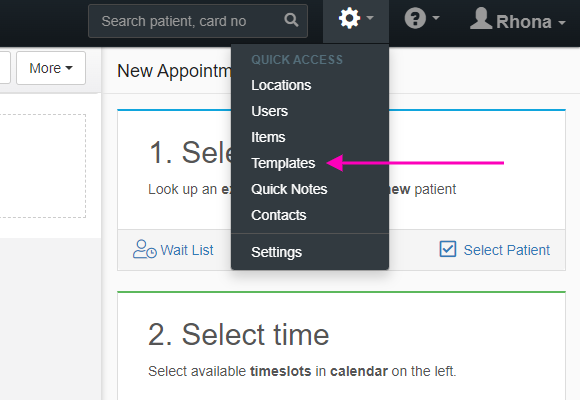Click the Wait List person-clock icon
The height and width of the screenshot is (400, 580).
coord(145,249)
